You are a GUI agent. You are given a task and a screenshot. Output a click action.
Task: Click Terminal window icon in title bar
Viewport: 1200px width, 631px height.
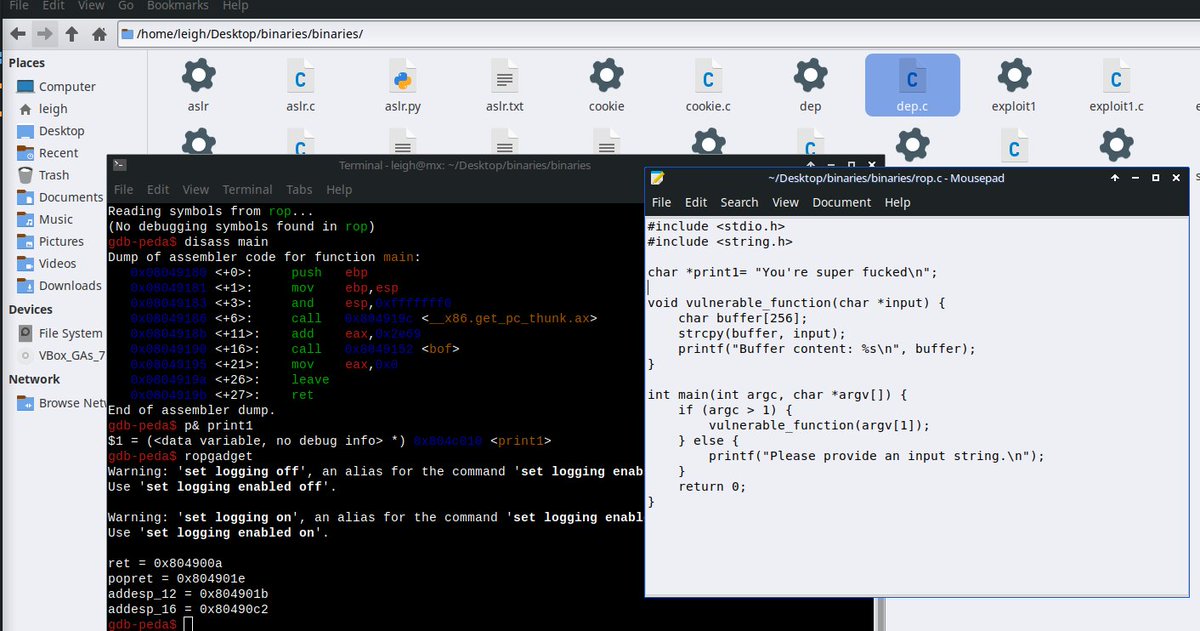(119, 165)
